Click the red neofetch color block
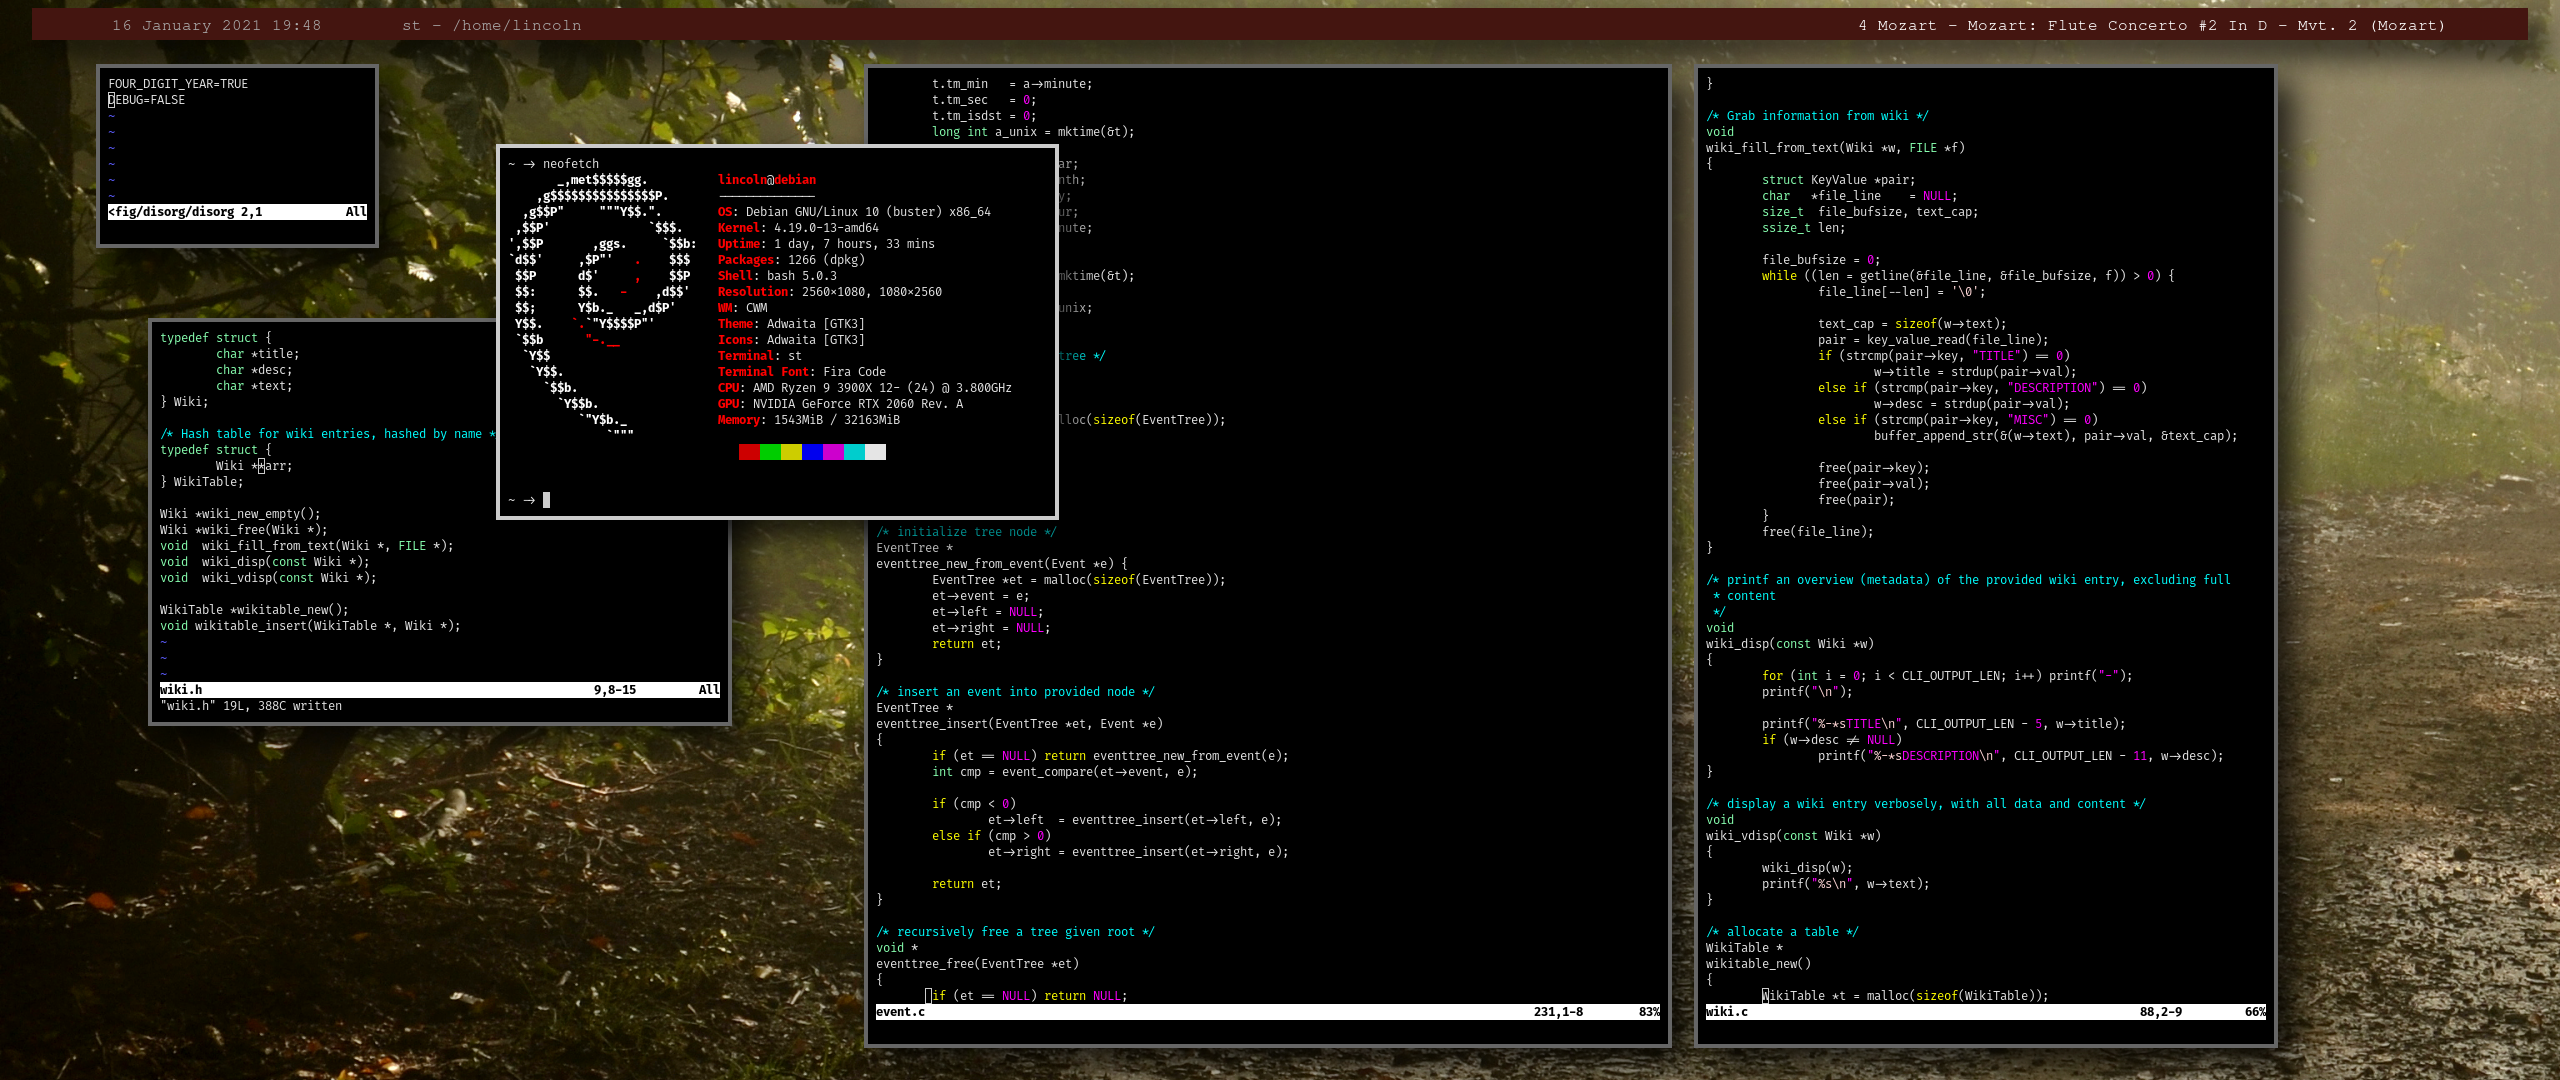This screenshot has height=1080, width=2560. pos(749,452)
